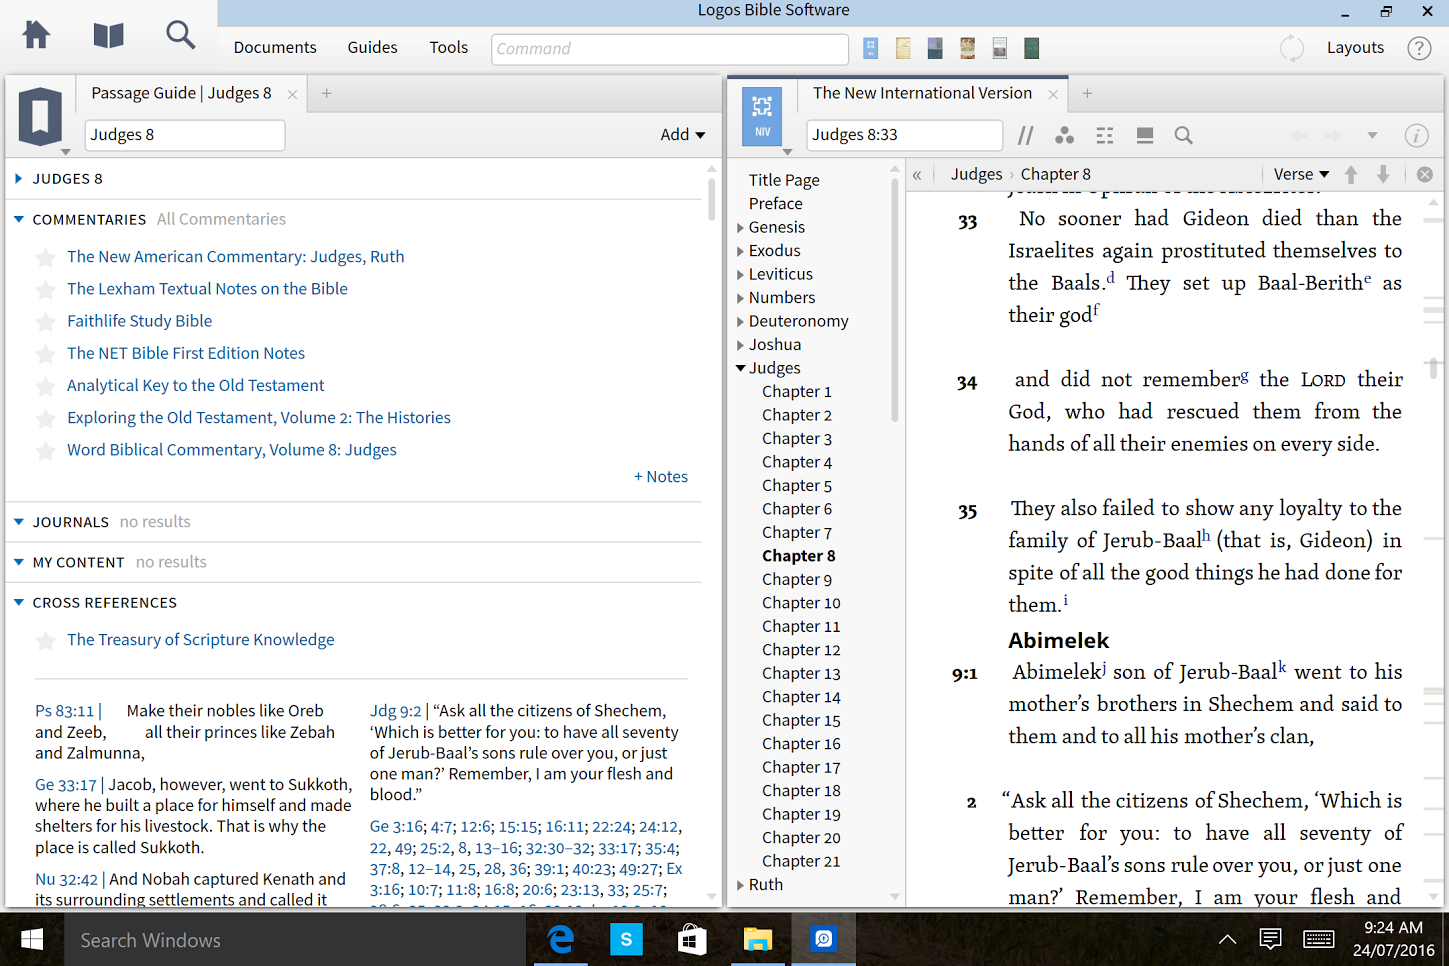Collapse the MY CONTENT section
Viewport: 1449px width, 966px height.
tap(19, 562)
